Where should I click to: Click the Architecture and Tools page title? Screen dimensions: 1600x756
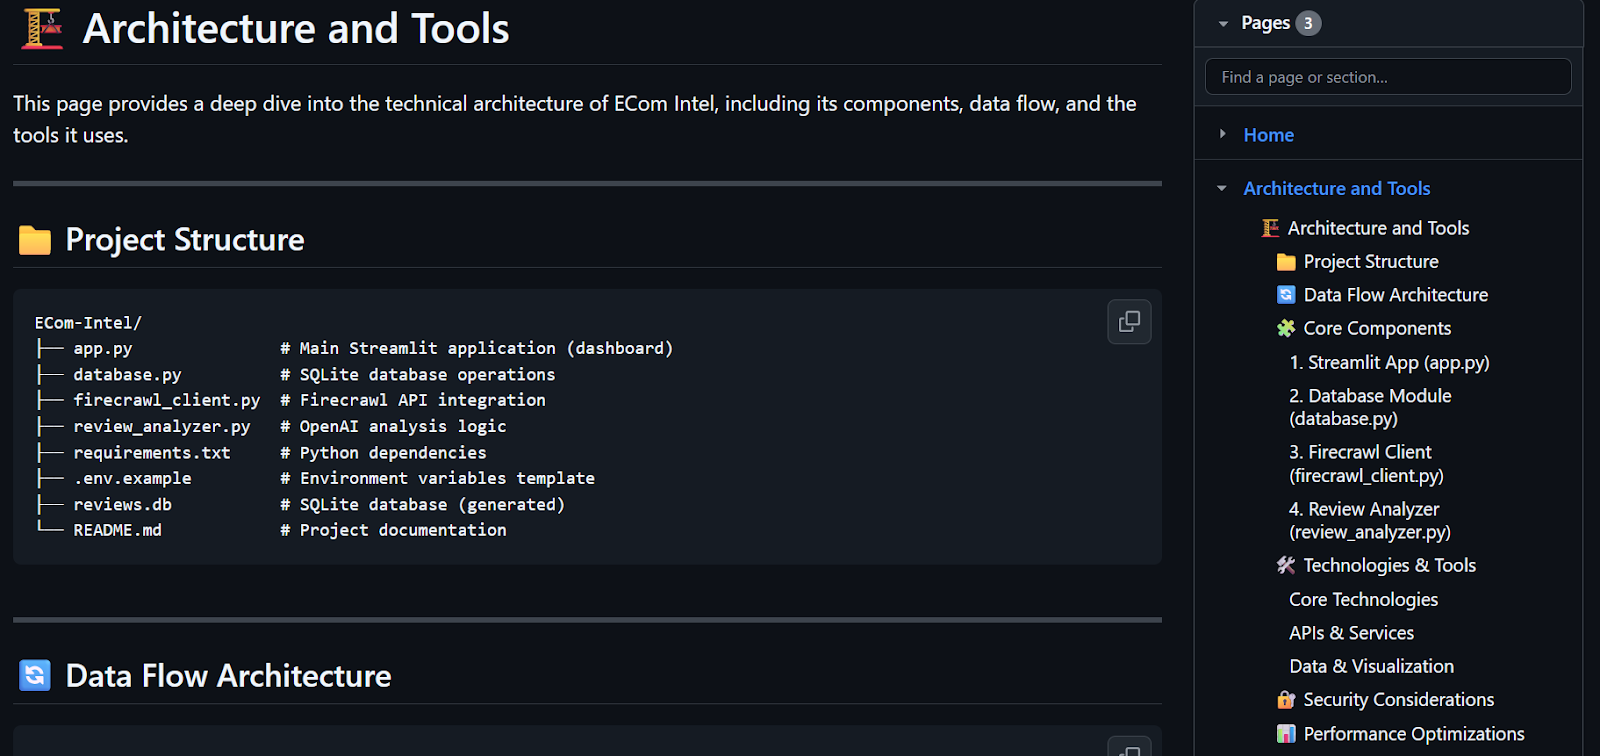[x=296, y=29]
